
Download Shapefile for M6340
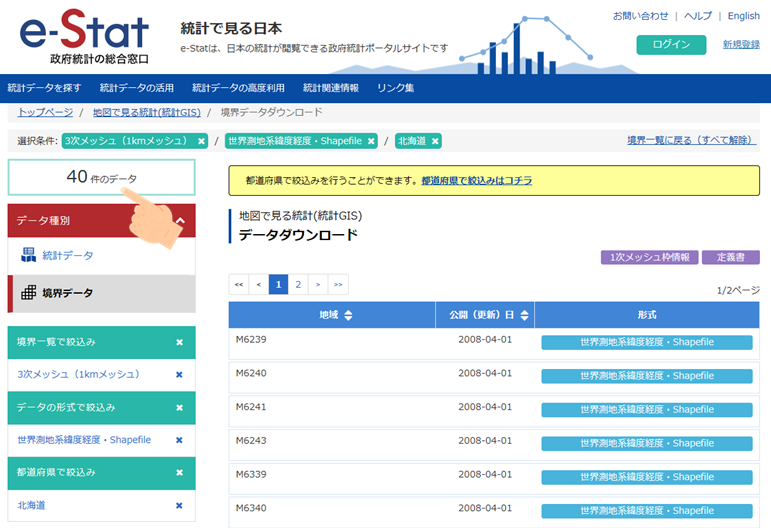647,511
